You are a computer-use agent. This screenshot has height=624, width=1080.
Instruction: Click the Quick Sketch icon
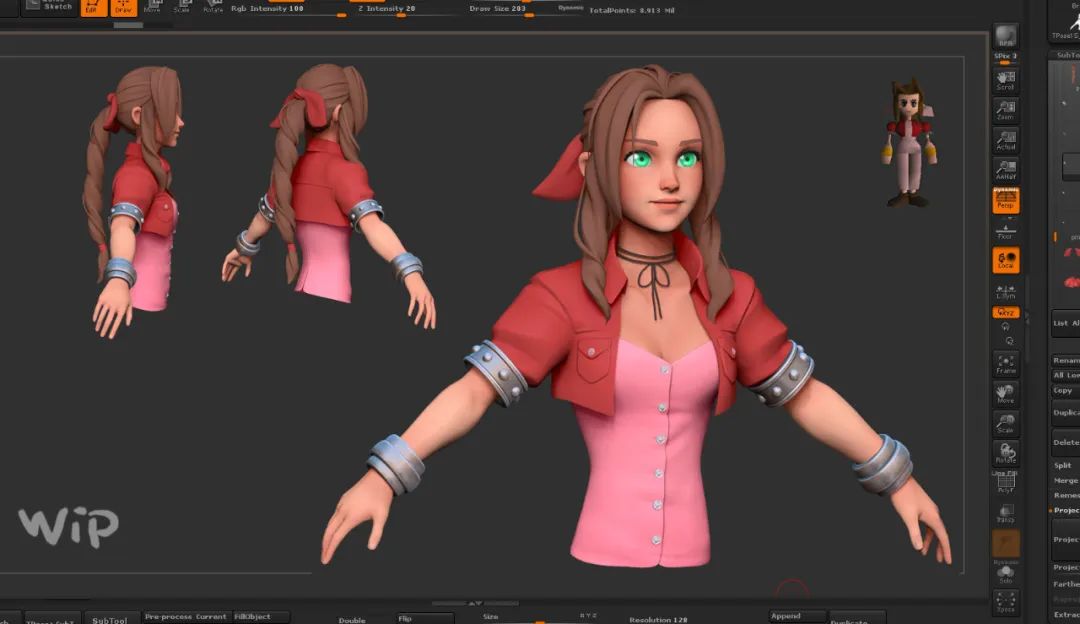click(50, 7)
